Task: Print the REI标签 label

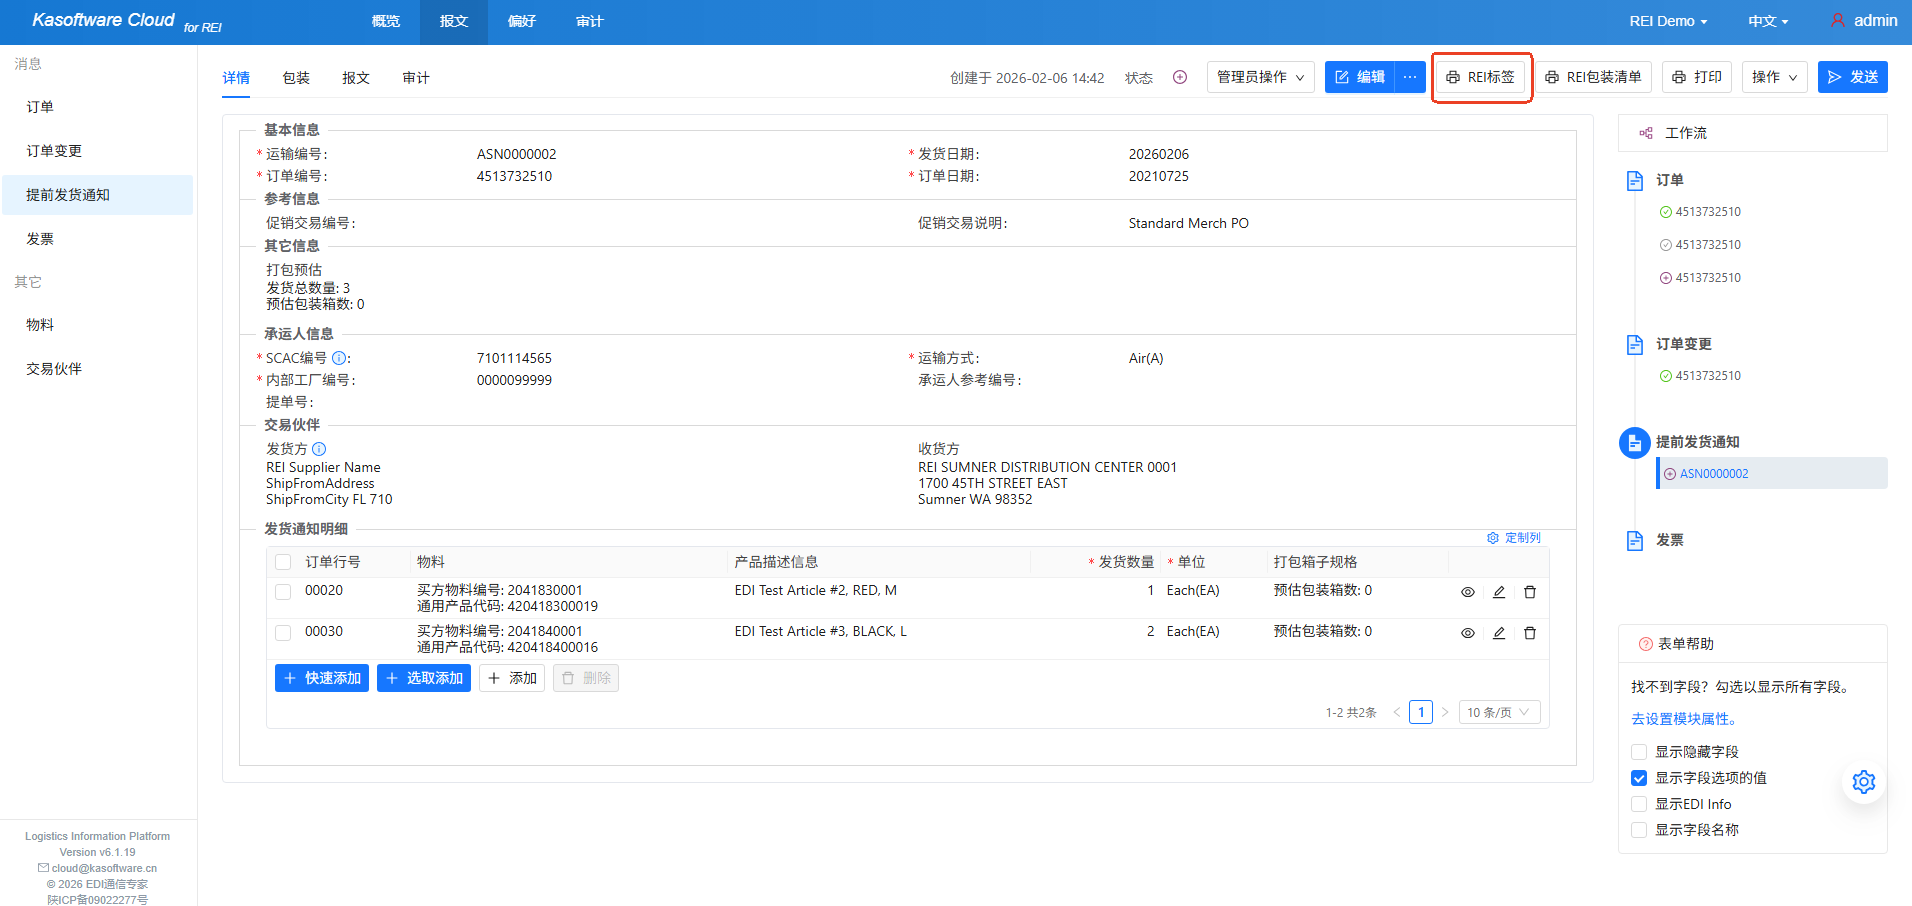Action: coord(1480,77)
